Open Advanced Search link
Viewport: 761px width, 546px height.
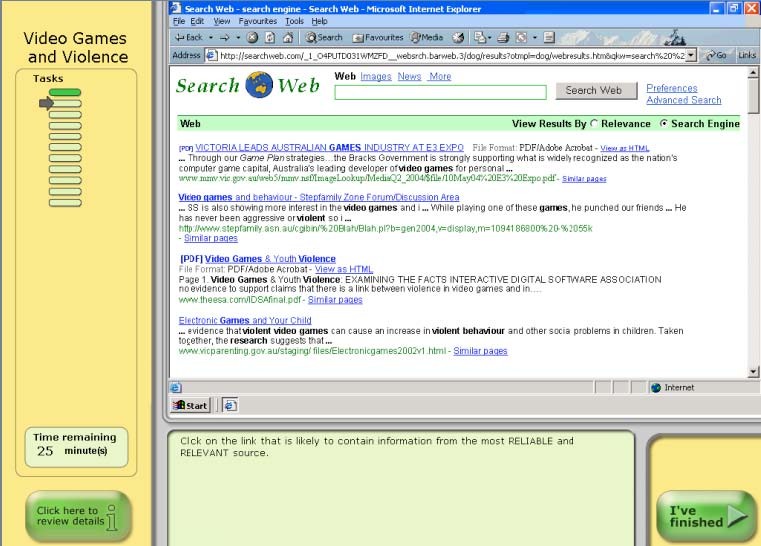point(683,100)
